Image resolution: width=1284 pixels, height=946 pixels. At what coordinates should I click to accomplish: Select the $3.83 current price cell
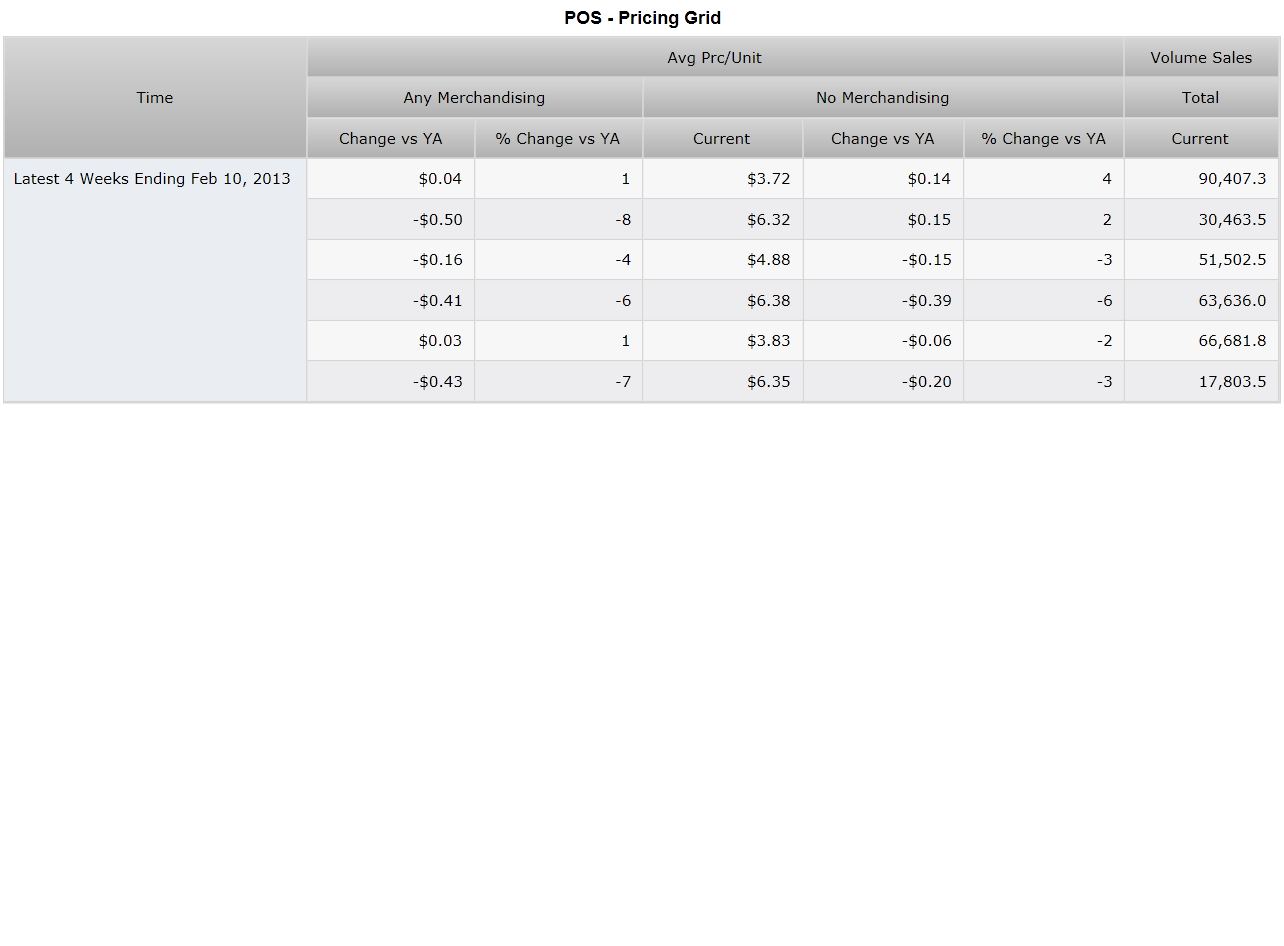pyautogui.click(x=723, y=341)
